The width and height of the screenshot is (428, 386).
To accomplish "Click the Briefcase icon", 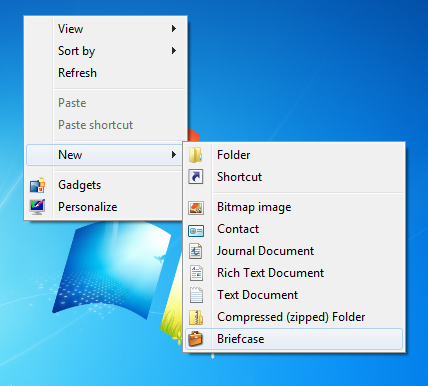I will [196, 339].
